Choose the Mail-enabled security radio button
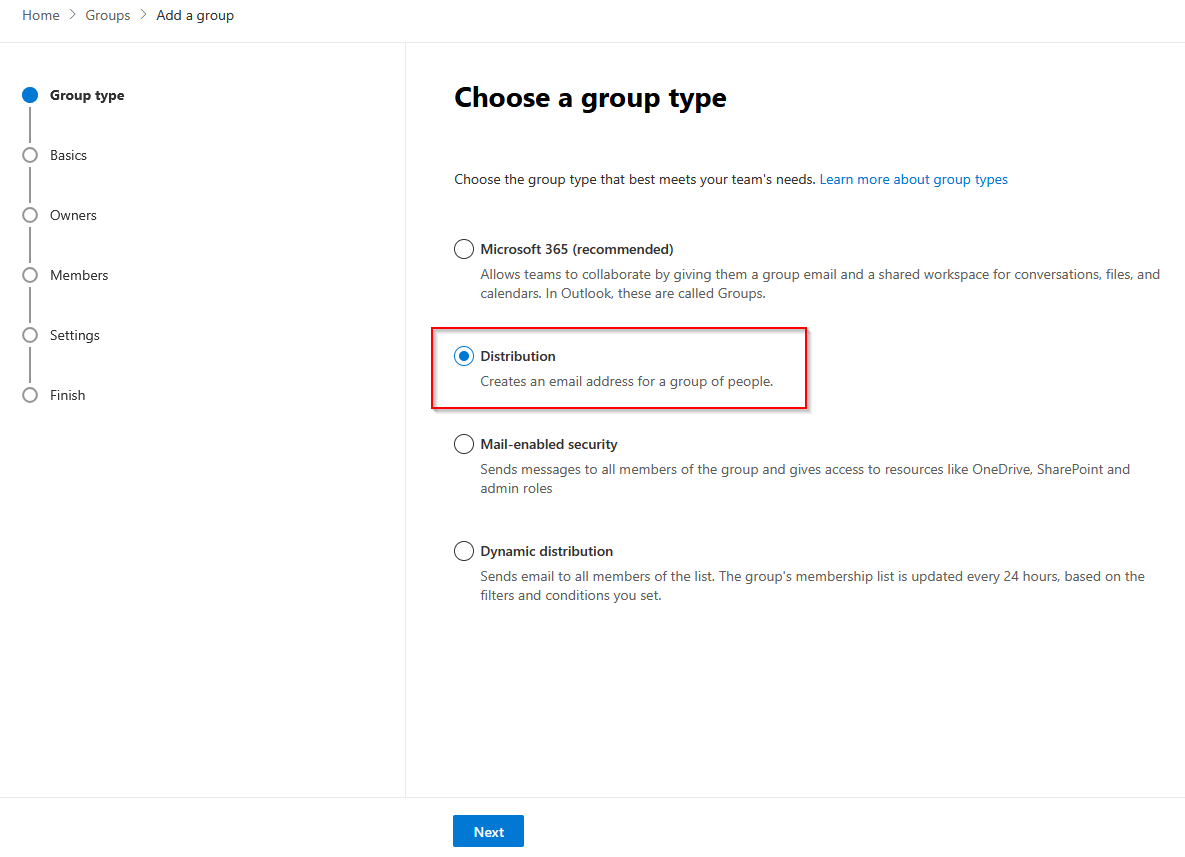Screen dimensions: 1185x857 (x=464, y=444)
